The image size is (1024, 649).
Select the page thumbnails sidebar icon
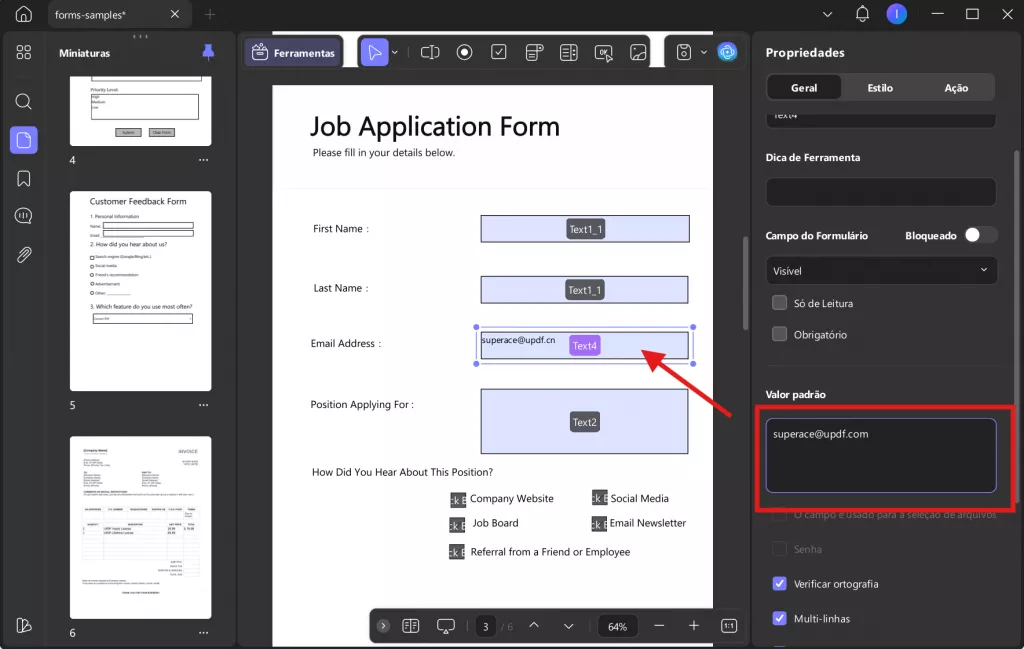24,140
